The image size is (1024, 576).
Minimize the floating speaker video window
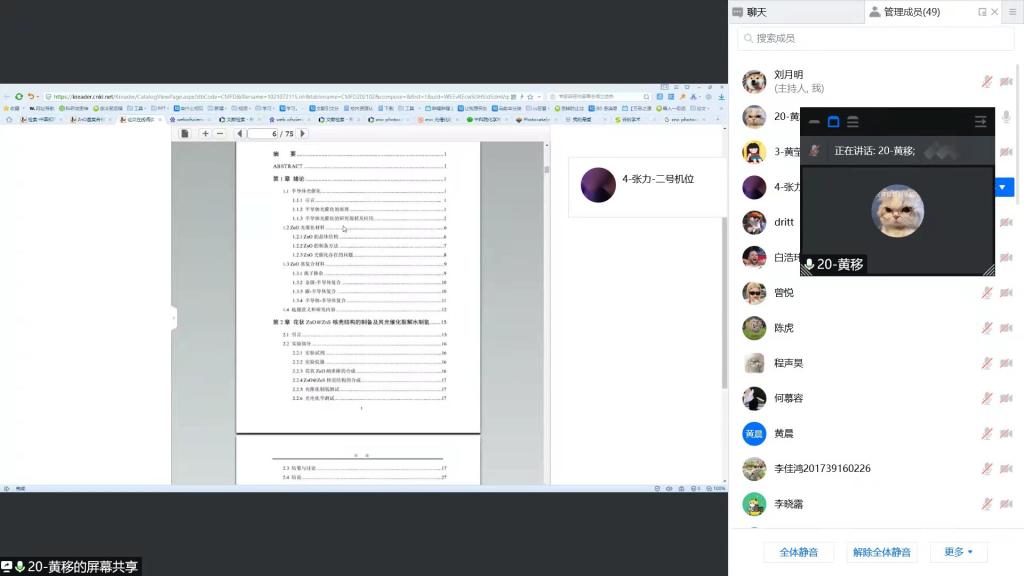[814, 122]
